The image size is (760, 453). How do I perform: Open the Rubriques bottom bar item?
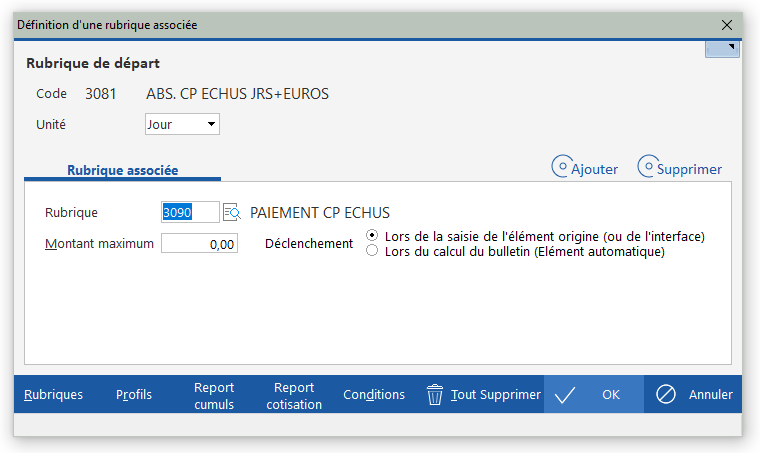(x=53, y=394)
